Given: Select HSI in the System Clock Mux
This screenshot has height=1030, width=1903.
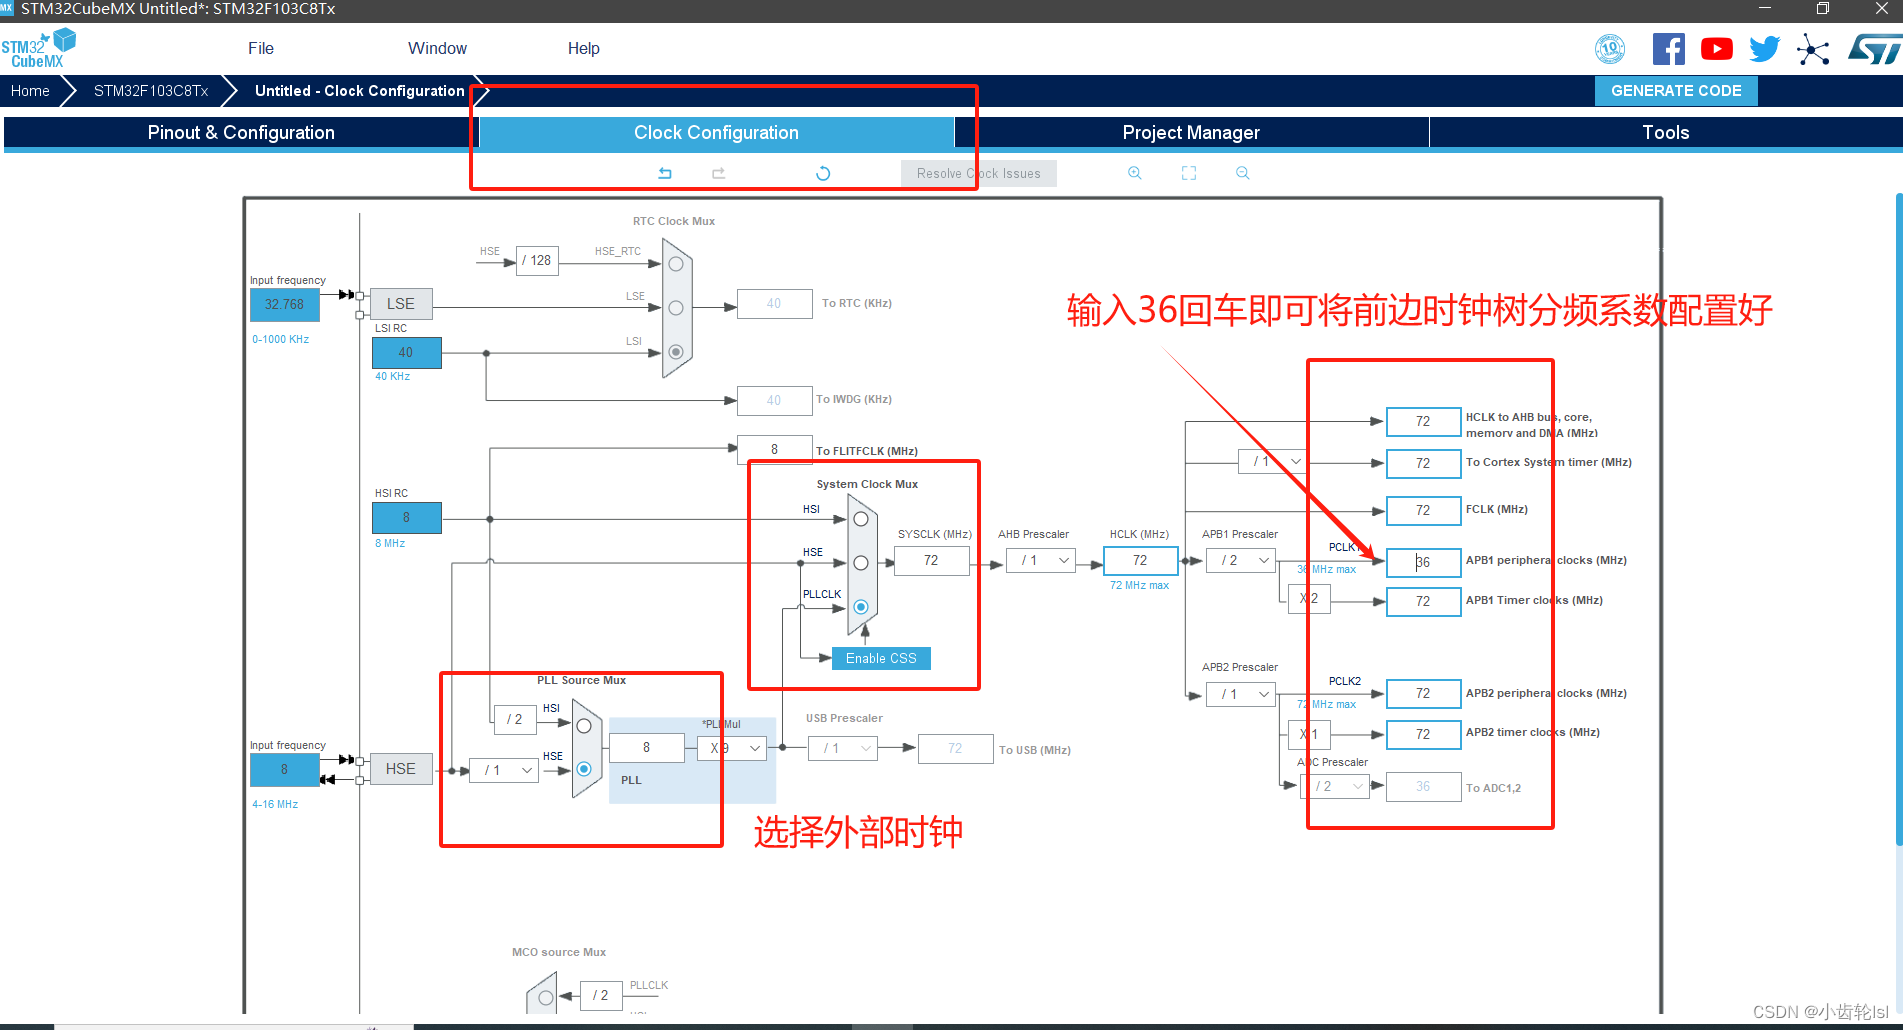Looking at the screenshot, I should pyautogui.click(x=861, y=519).
